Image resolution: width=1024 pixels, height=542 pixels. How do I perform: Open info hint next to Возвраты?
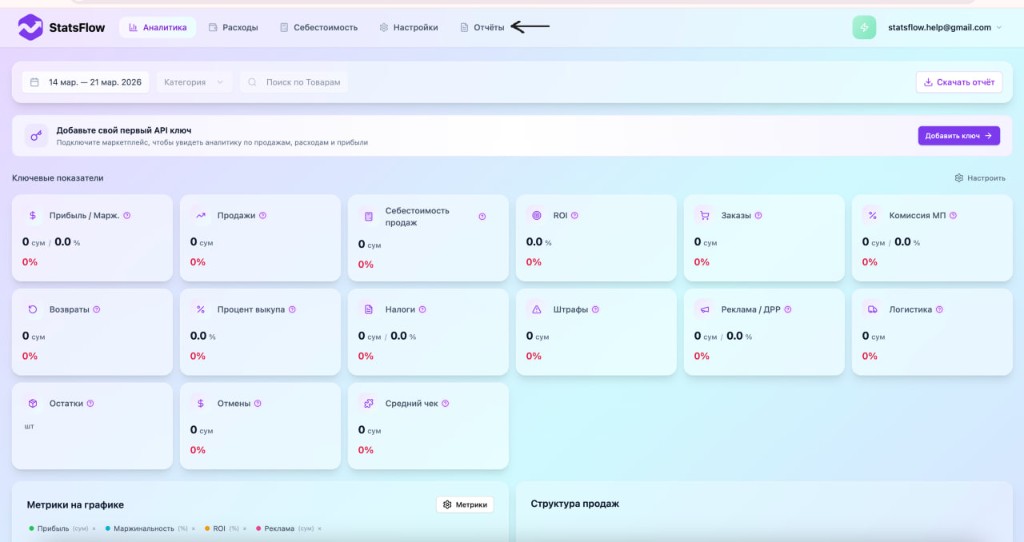point(97,310)
